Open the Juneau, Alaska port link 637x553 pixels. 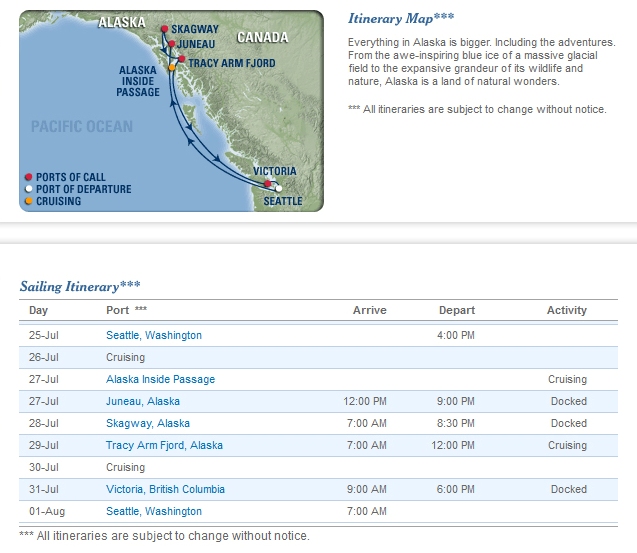143,401
